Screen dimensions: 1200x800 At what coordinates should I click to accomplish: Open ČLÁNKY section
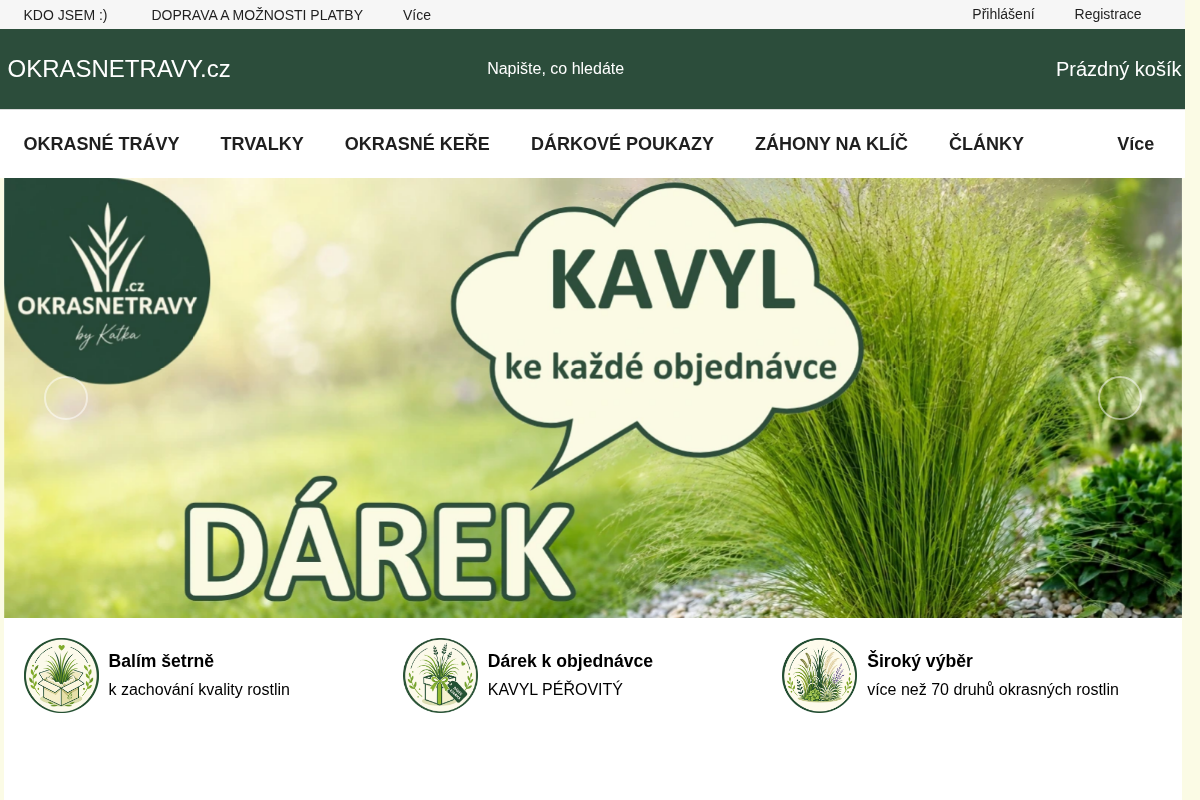pyautogui.click(x=986, y=144)
